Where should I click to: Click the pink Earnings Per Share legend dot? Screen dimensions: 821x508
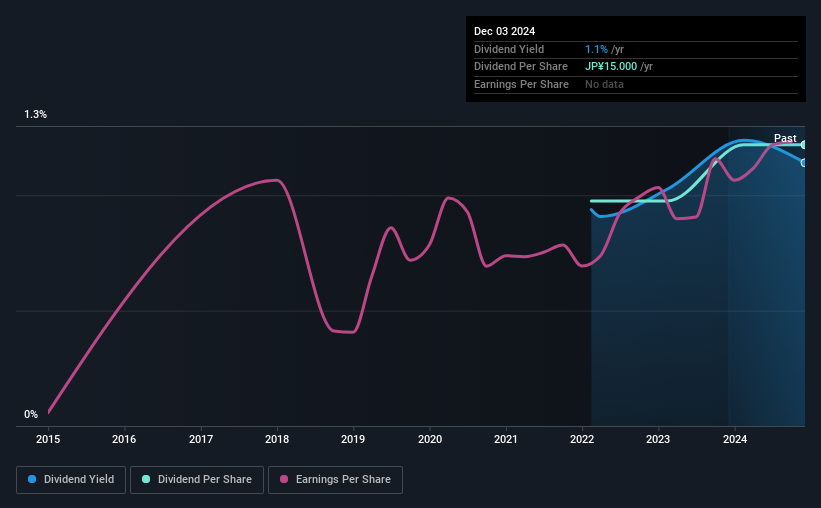click(x=284, y=479)
